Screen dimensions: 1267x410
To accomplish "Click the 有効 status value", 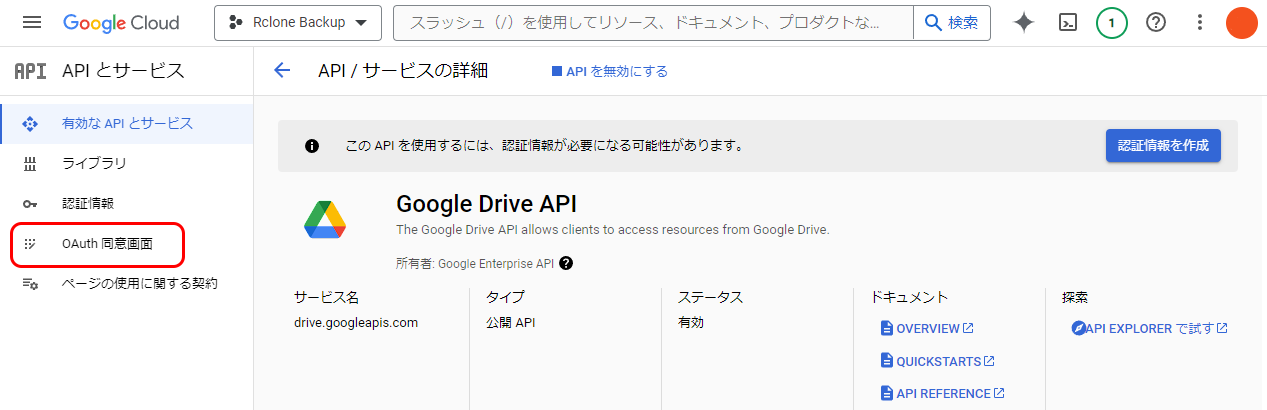I will click(x=691, y=323).
